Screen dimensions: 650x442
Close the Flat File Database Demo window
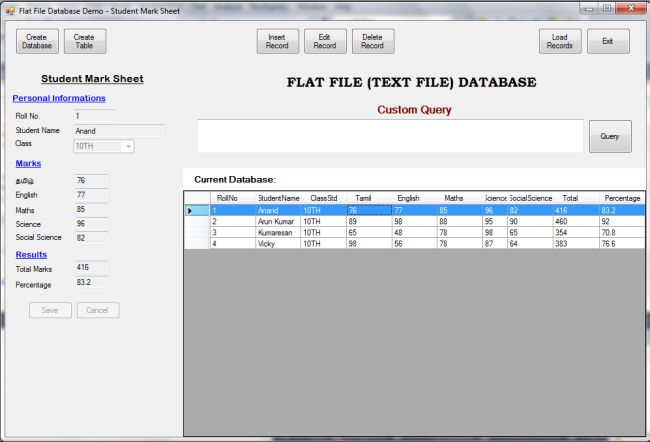631,8
